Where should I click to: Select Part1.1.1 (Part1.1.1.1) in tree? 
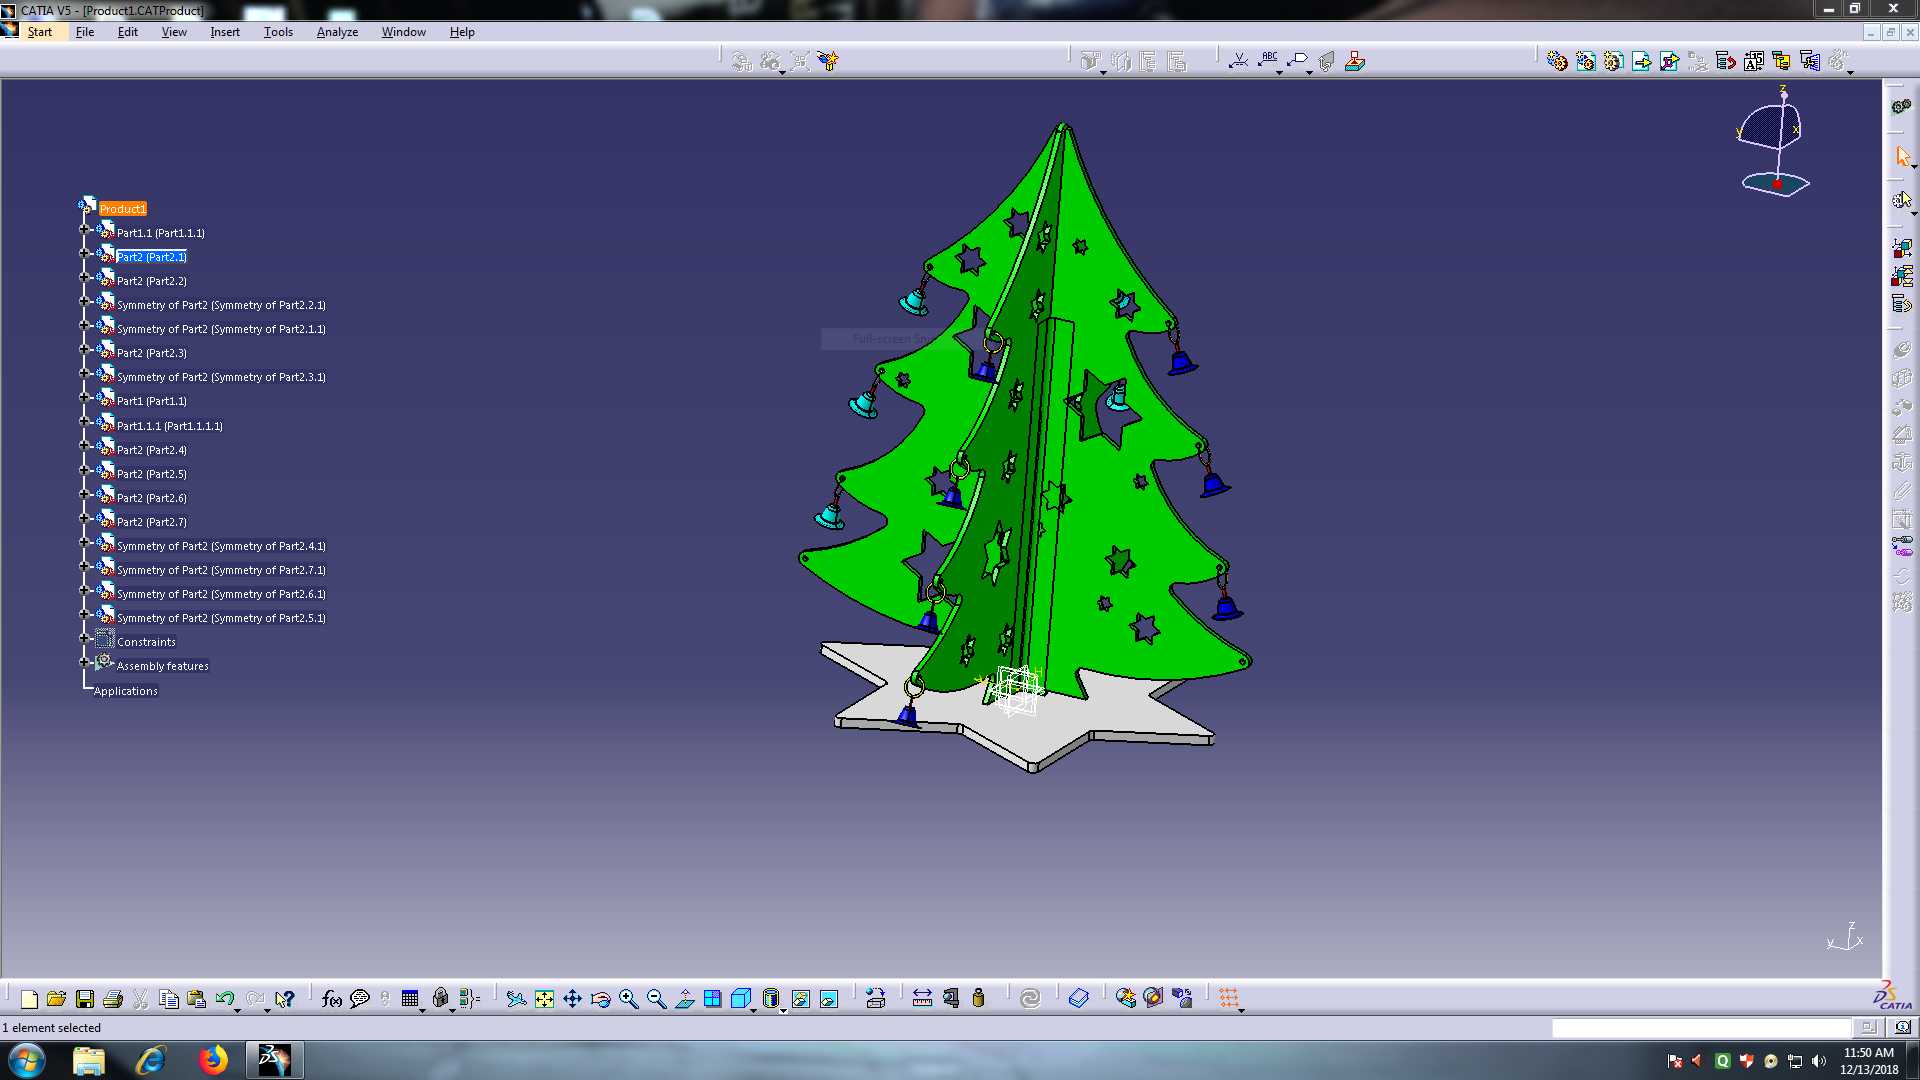point(170,426)
